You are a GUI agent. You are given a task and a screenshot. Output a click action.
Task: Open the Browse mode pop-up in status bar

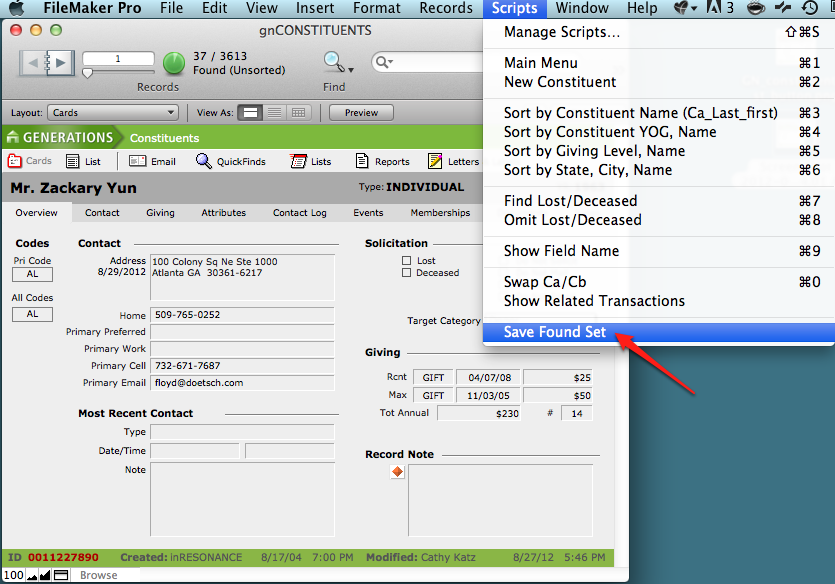click(98, 575)
